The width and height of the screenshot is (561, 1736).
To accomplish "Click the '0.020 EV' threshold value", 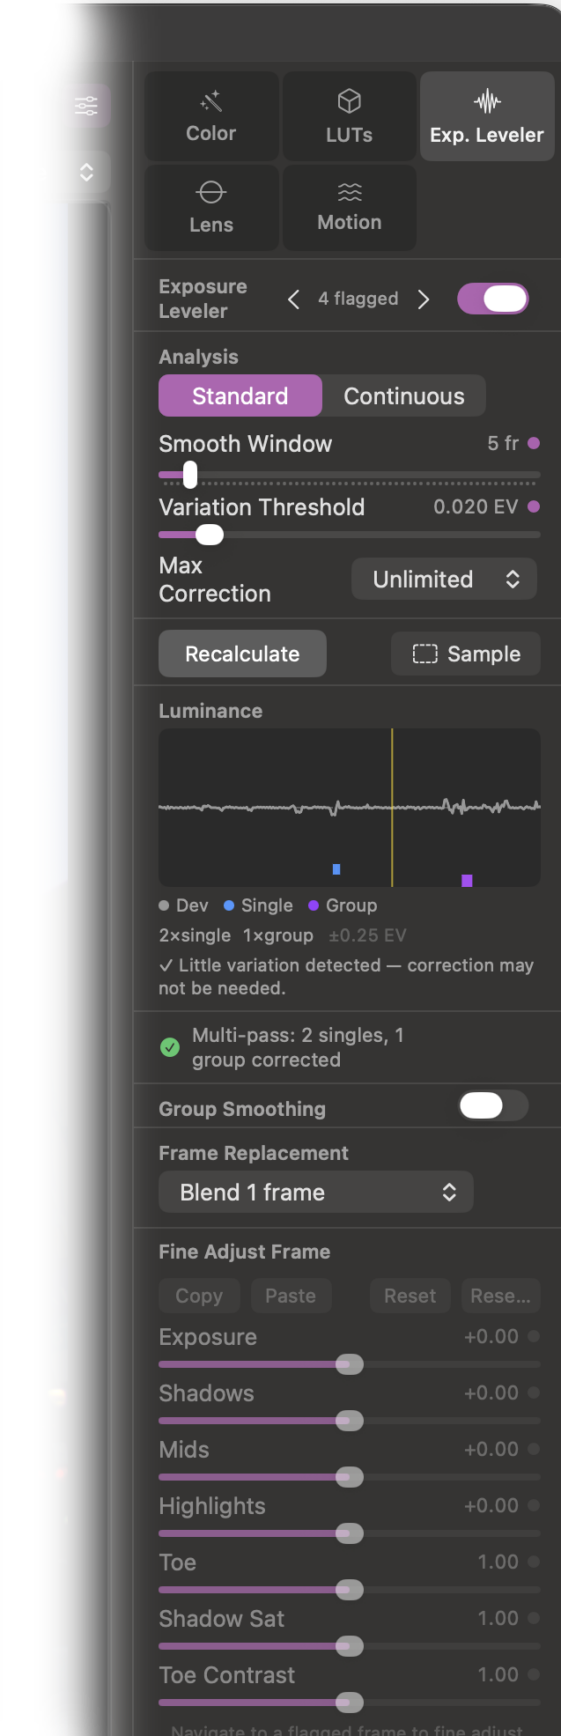I will [476, 507].
